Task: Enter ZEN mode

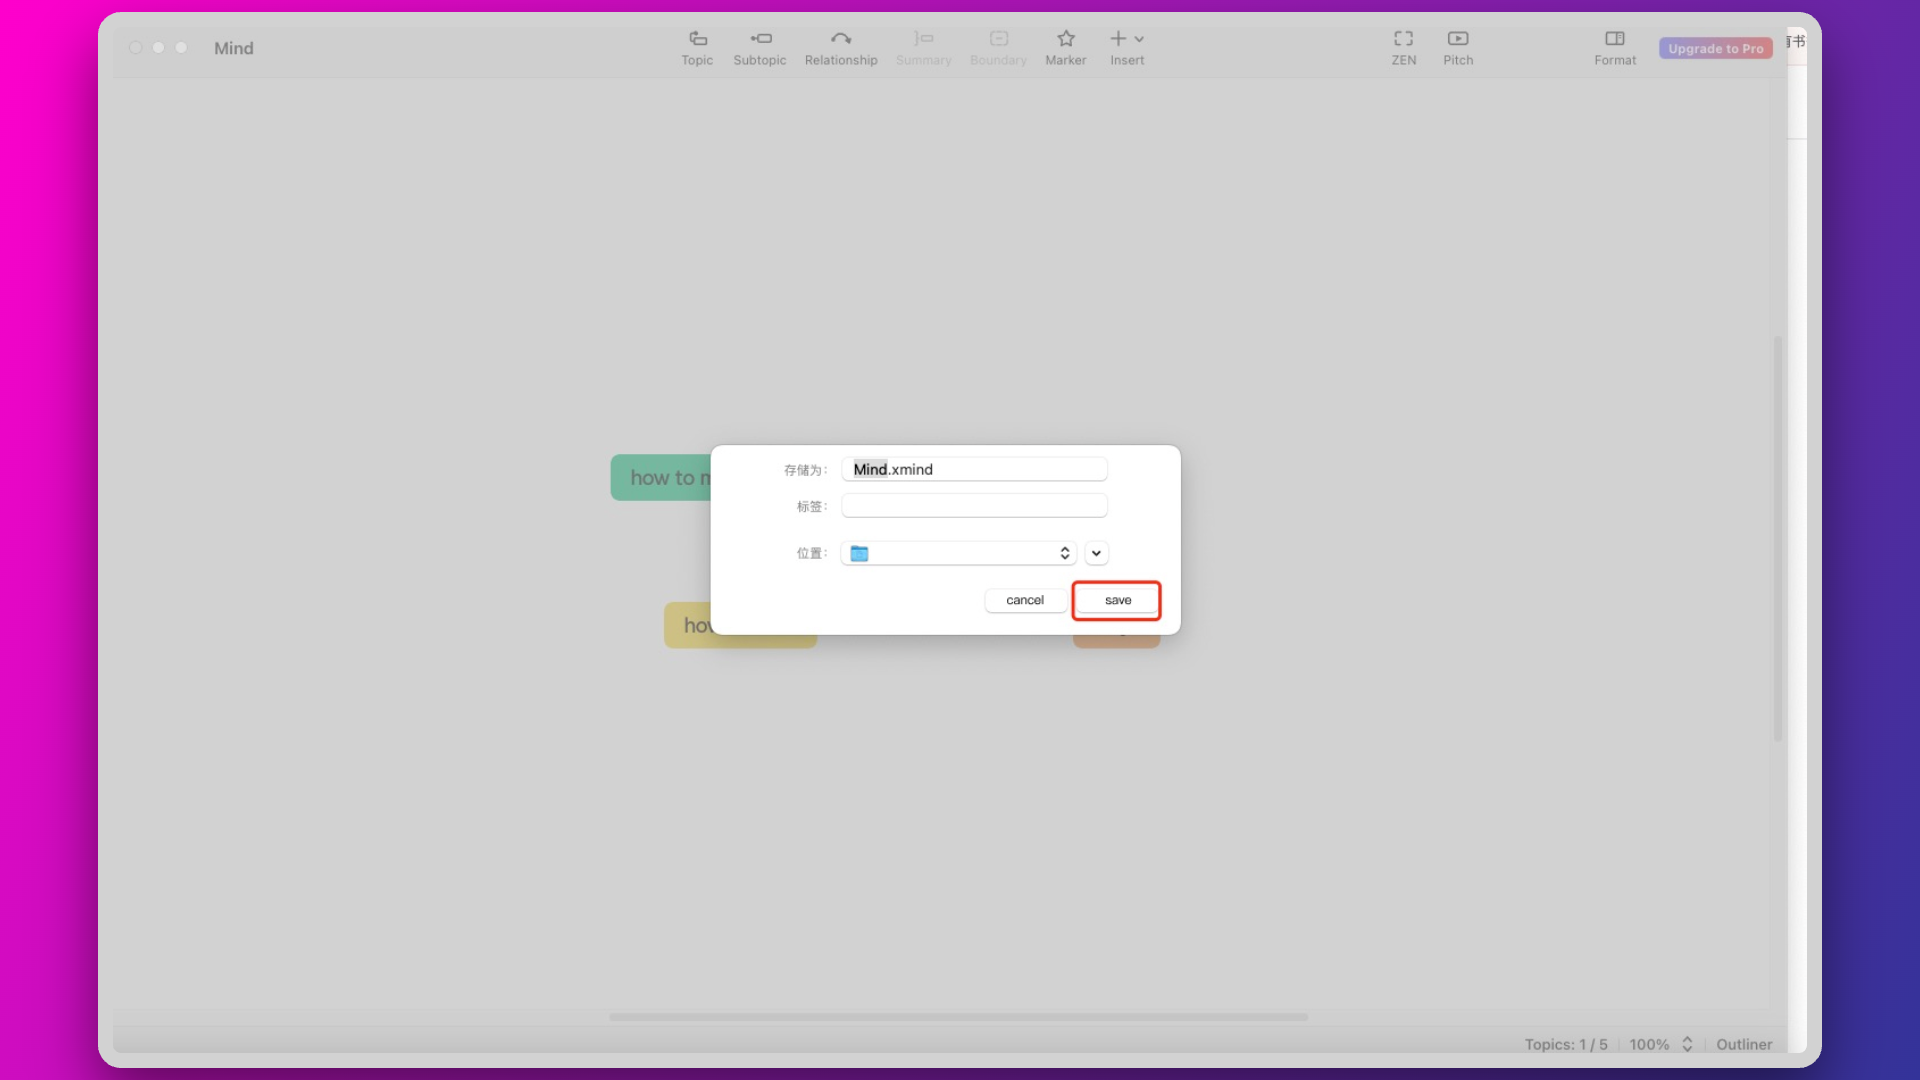Action: (1404, 47)
